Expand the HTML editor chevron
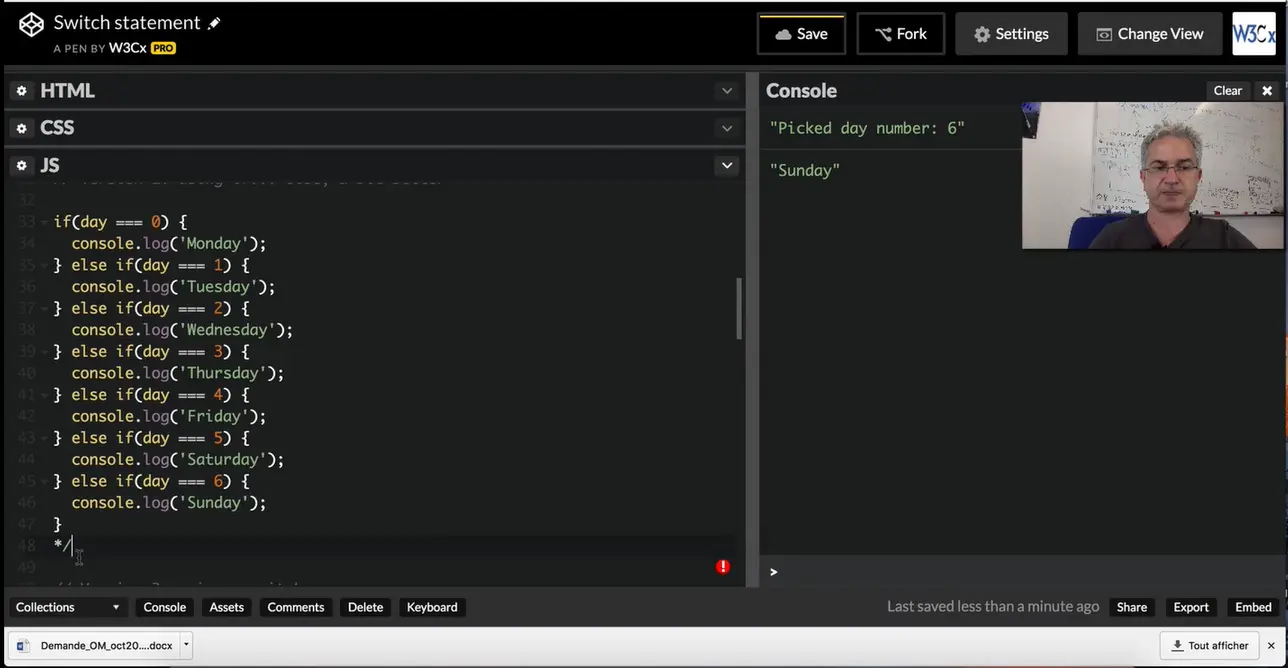Screen dimensions: 1288x668 [727, 91]
